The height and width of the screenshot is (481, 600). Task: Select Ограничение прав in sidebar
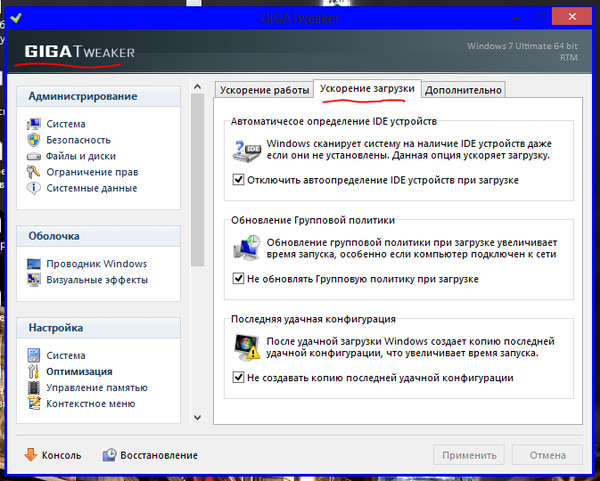click(92, 172)
